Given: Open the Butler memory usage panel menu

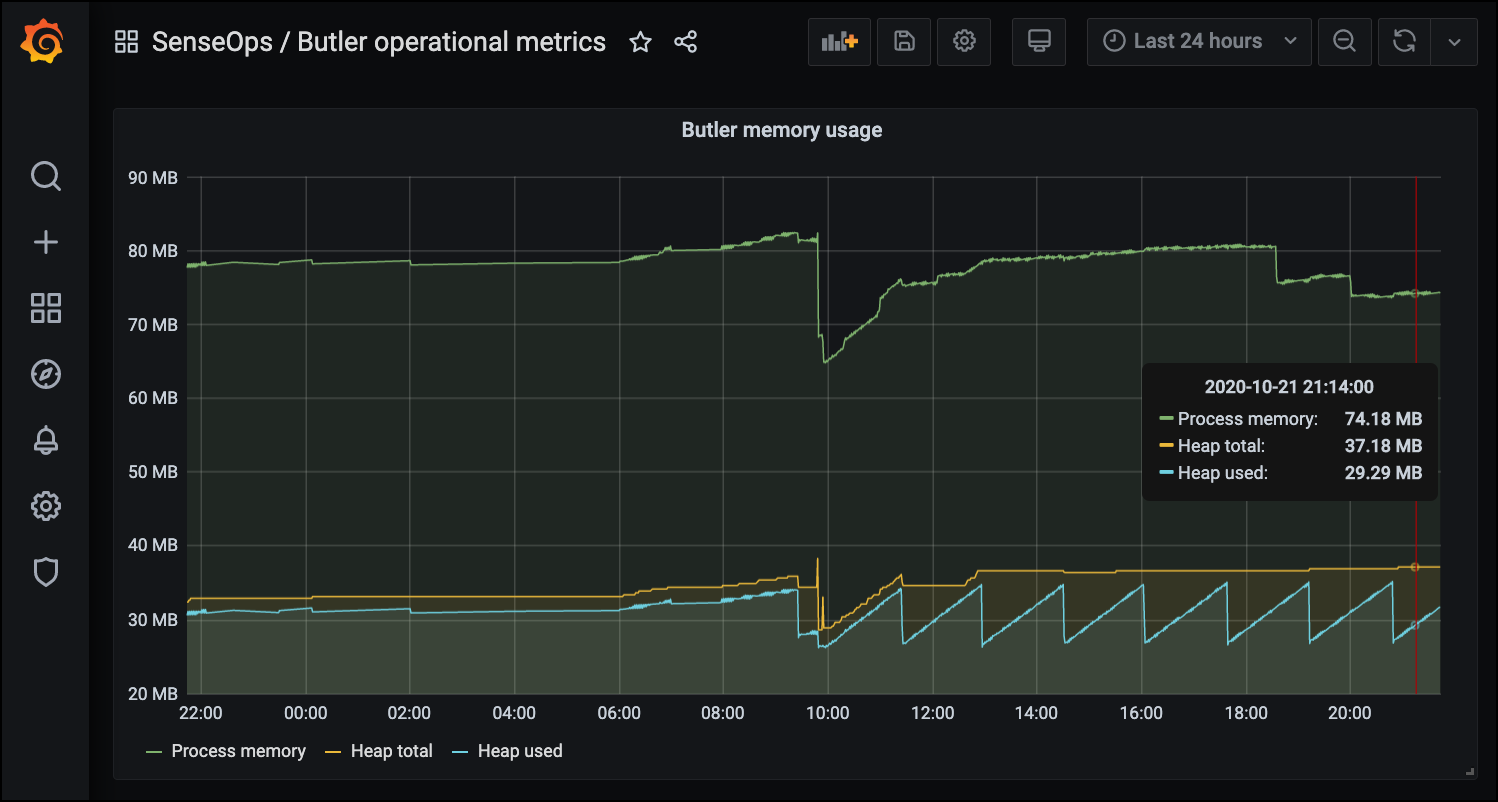Looking at the screenshot, I should click(781, 130).
